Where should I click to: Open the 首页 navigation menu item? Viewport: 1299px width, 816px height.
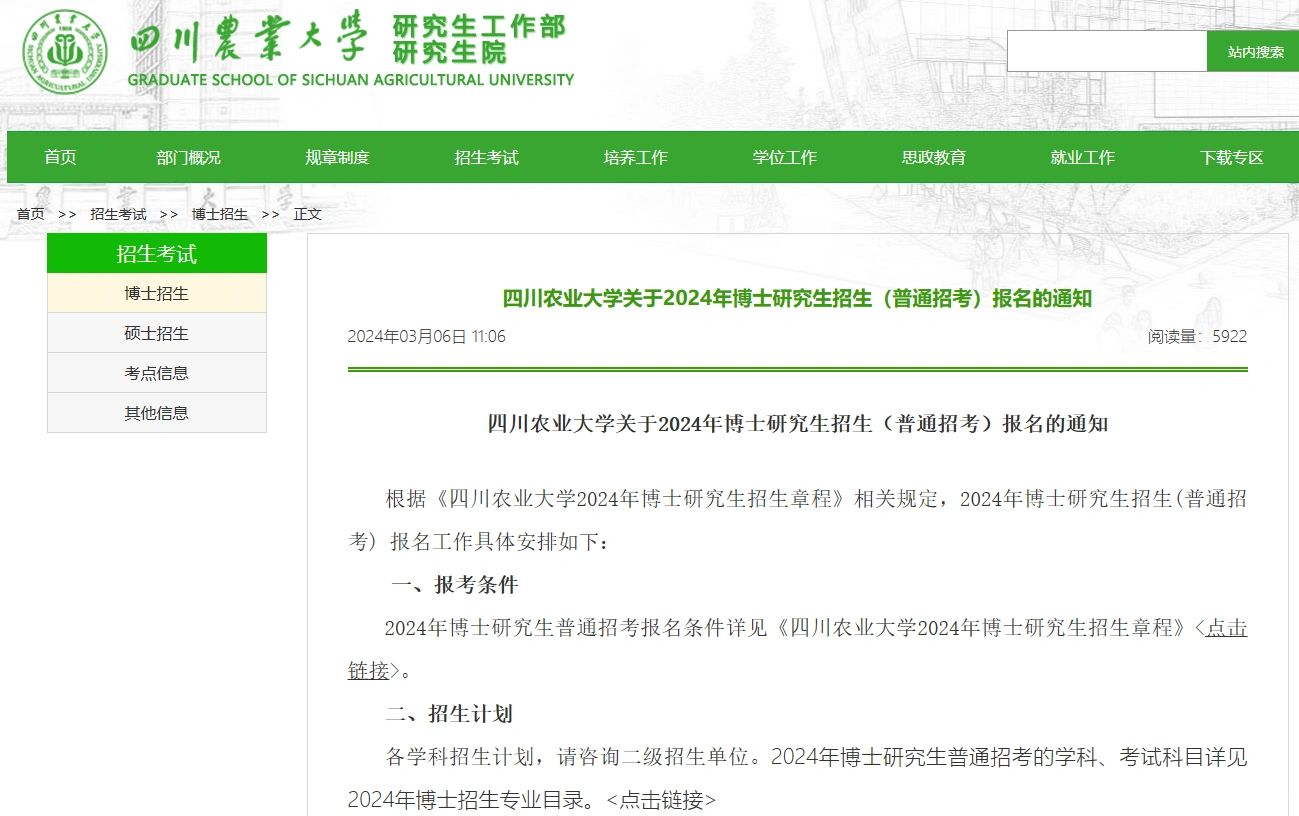click(x=60, y=157)
